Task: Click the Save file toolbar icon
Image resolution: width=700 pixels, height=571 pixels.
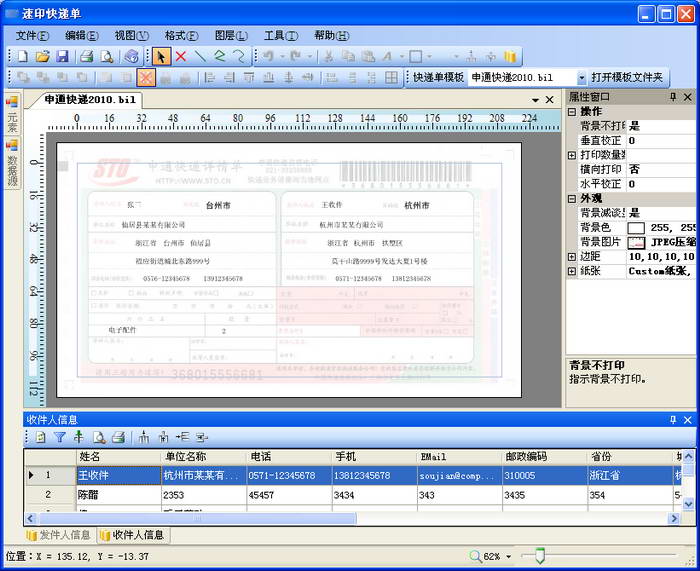Action: point(62,57)
